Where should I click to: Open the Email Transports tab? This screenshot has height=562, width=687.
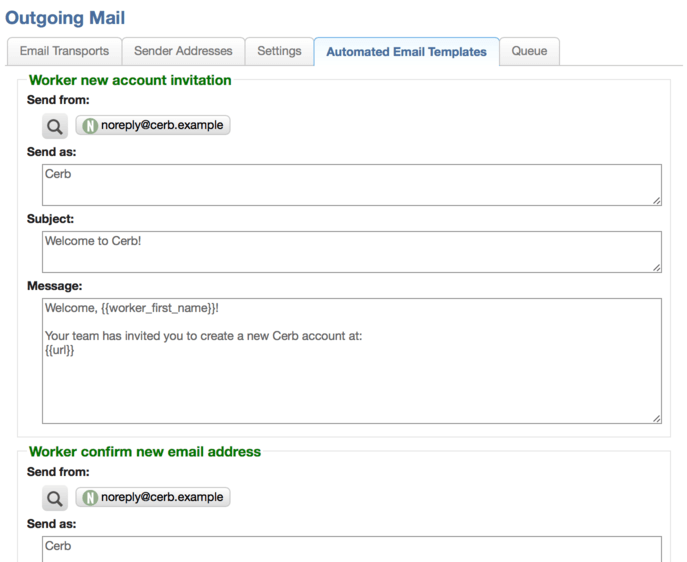pos(64,51)
